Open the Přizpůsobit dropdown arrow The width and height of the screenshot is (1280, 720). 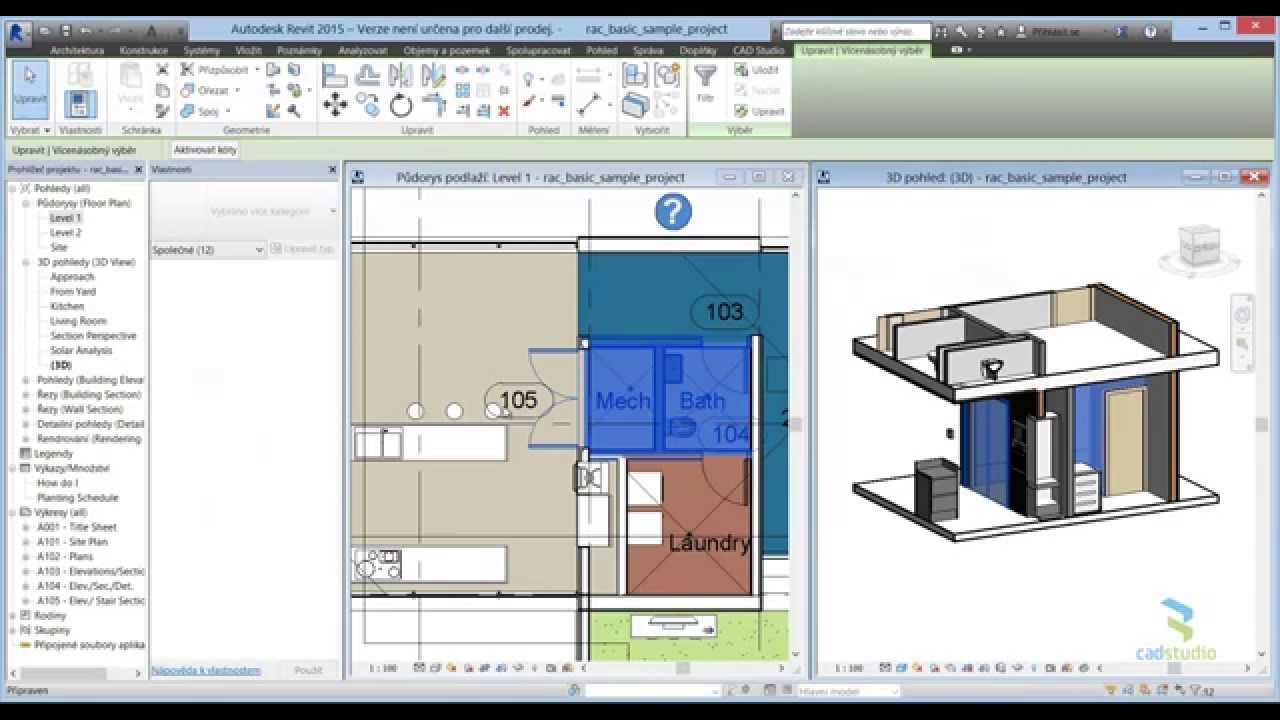(x=257, y=70)
